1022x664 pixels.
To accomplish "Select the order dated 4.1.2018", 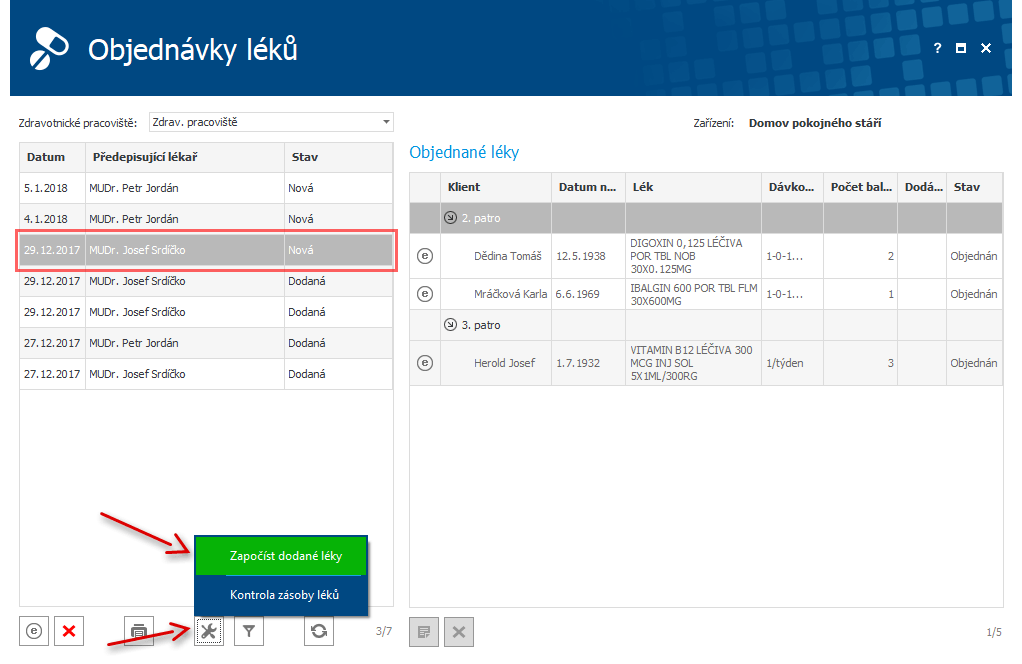I will tap(206, 219).
